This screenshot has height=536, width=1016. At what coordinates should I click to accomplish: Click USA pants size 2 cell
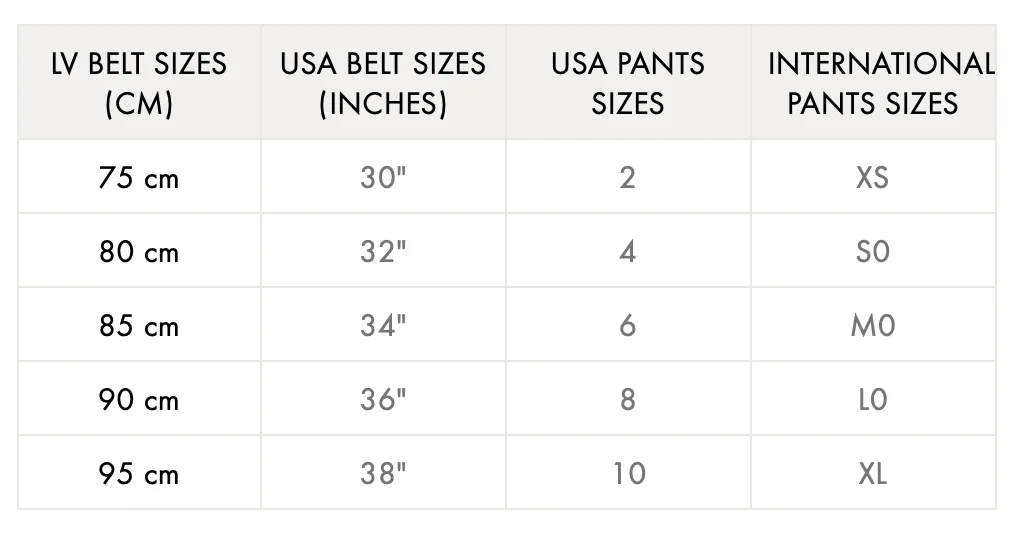(628, 178)
